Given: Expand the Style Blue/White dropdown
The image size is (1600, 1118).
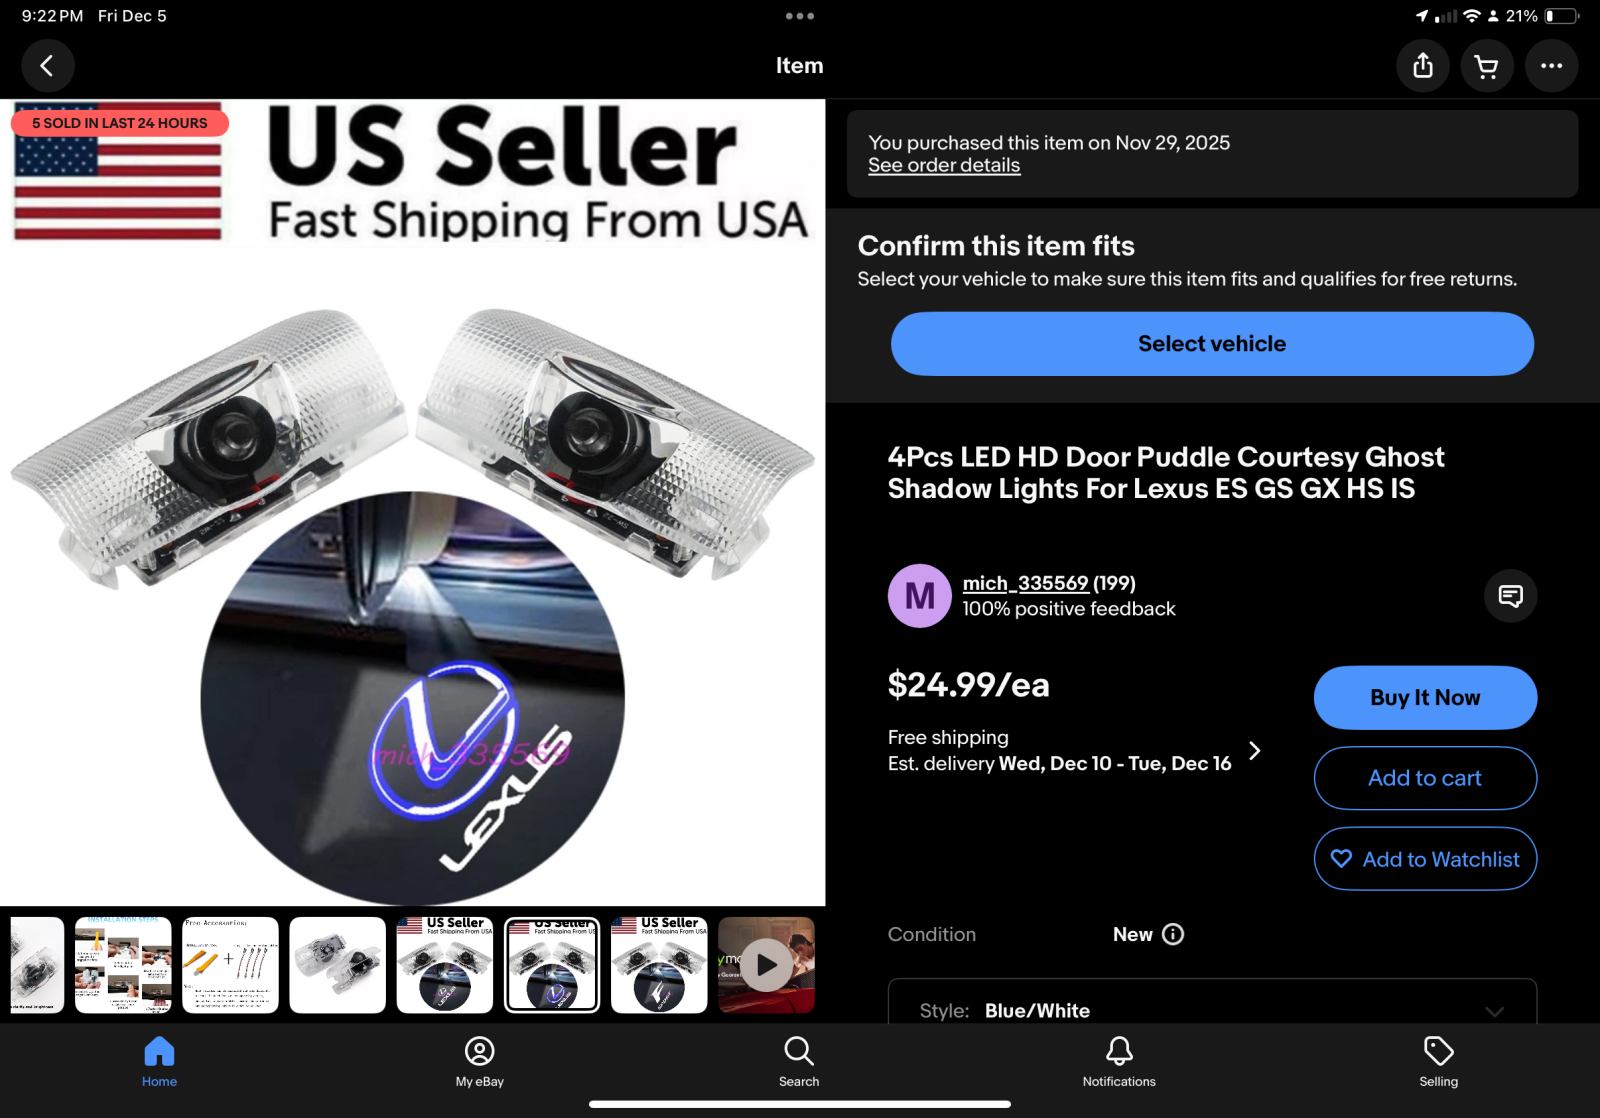Looking at the screenshot, I should pos(1212,1004).
